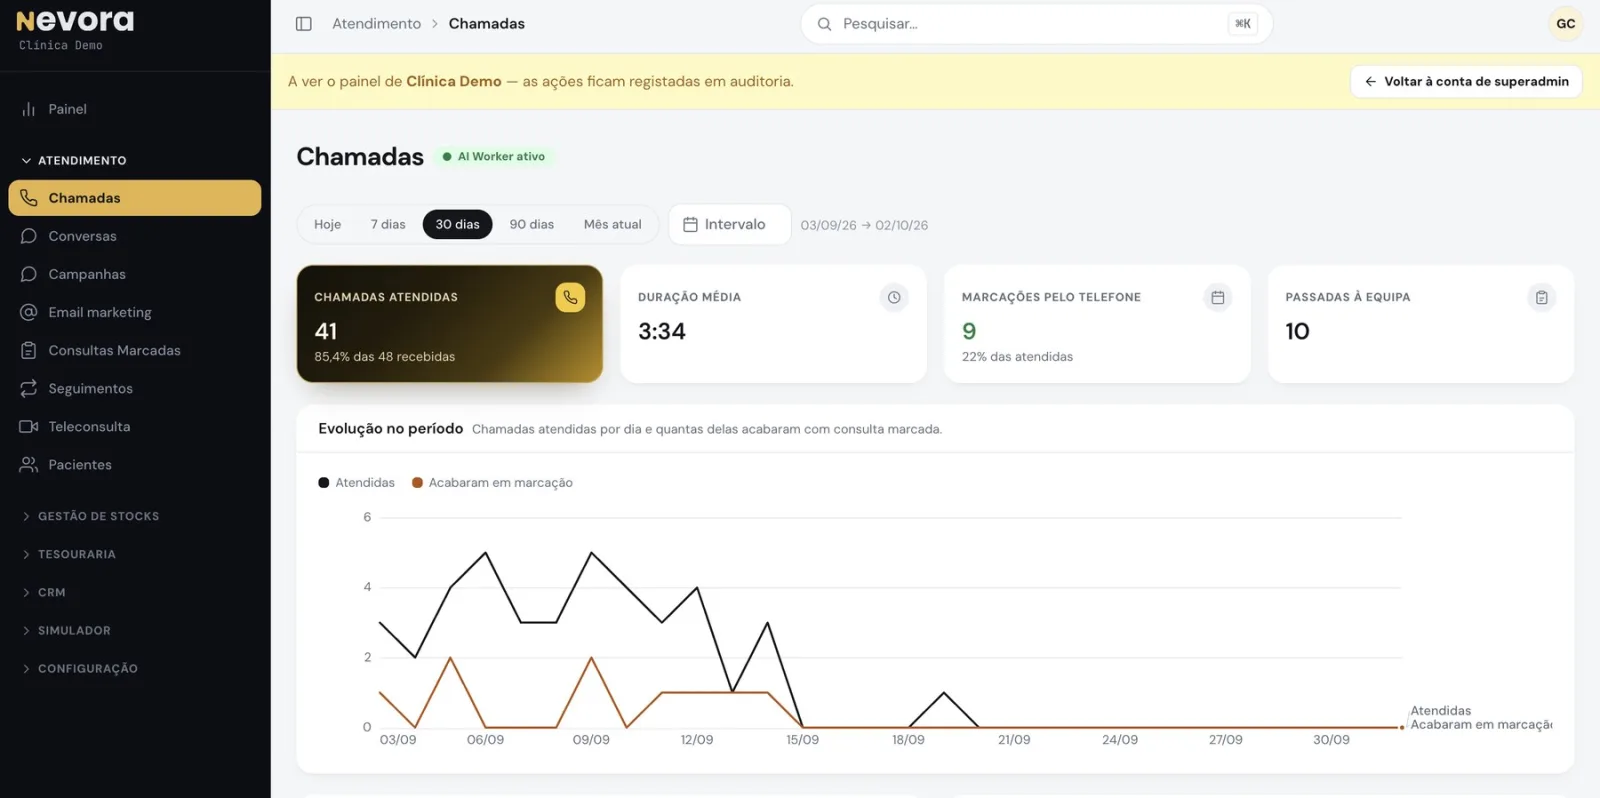Click the Conversas chat bubble icon
The image size is (1600, 798).
(x=29, y=236)
